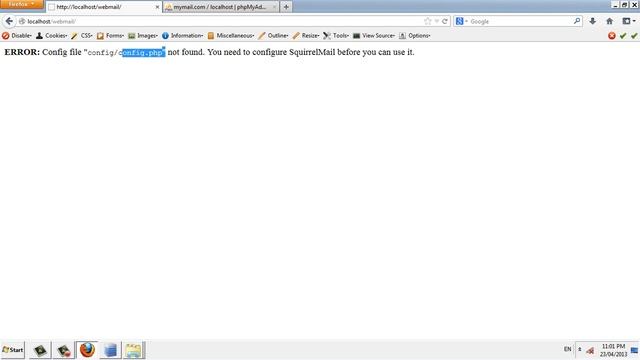This screenshot has width=640, height=360.
Task: Open the bookmarks menu toolbar icon
Action: click(x=629, y=21)
